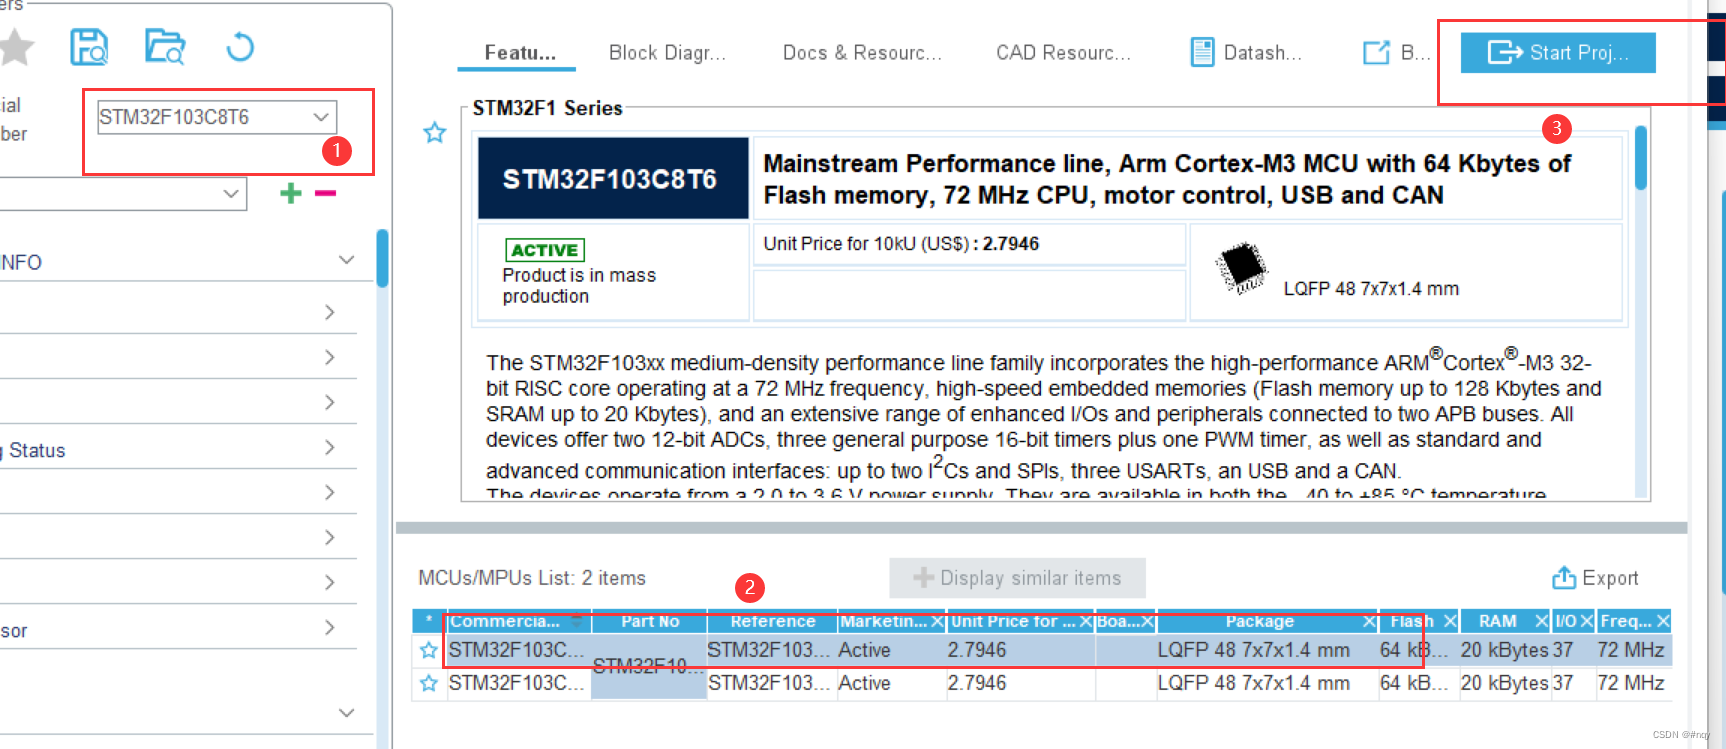The image size is (1726, 749).
Task: Sort by the Part No column header
Action: (x=650, y=621)
